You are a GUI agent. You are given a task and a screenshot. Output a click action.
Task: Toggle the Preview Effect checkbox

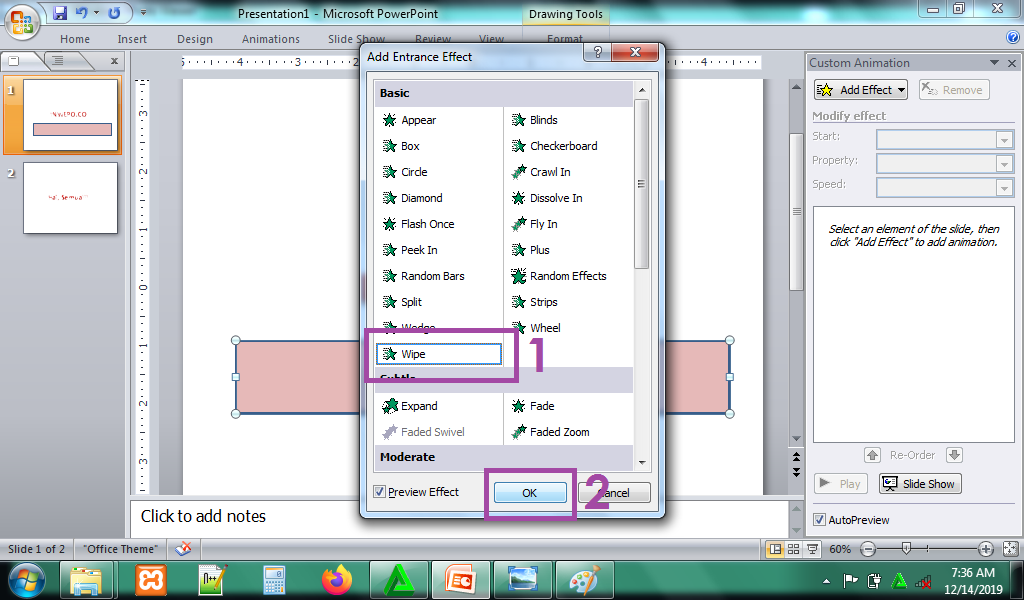pyautogui.click(x=379, y=492)
